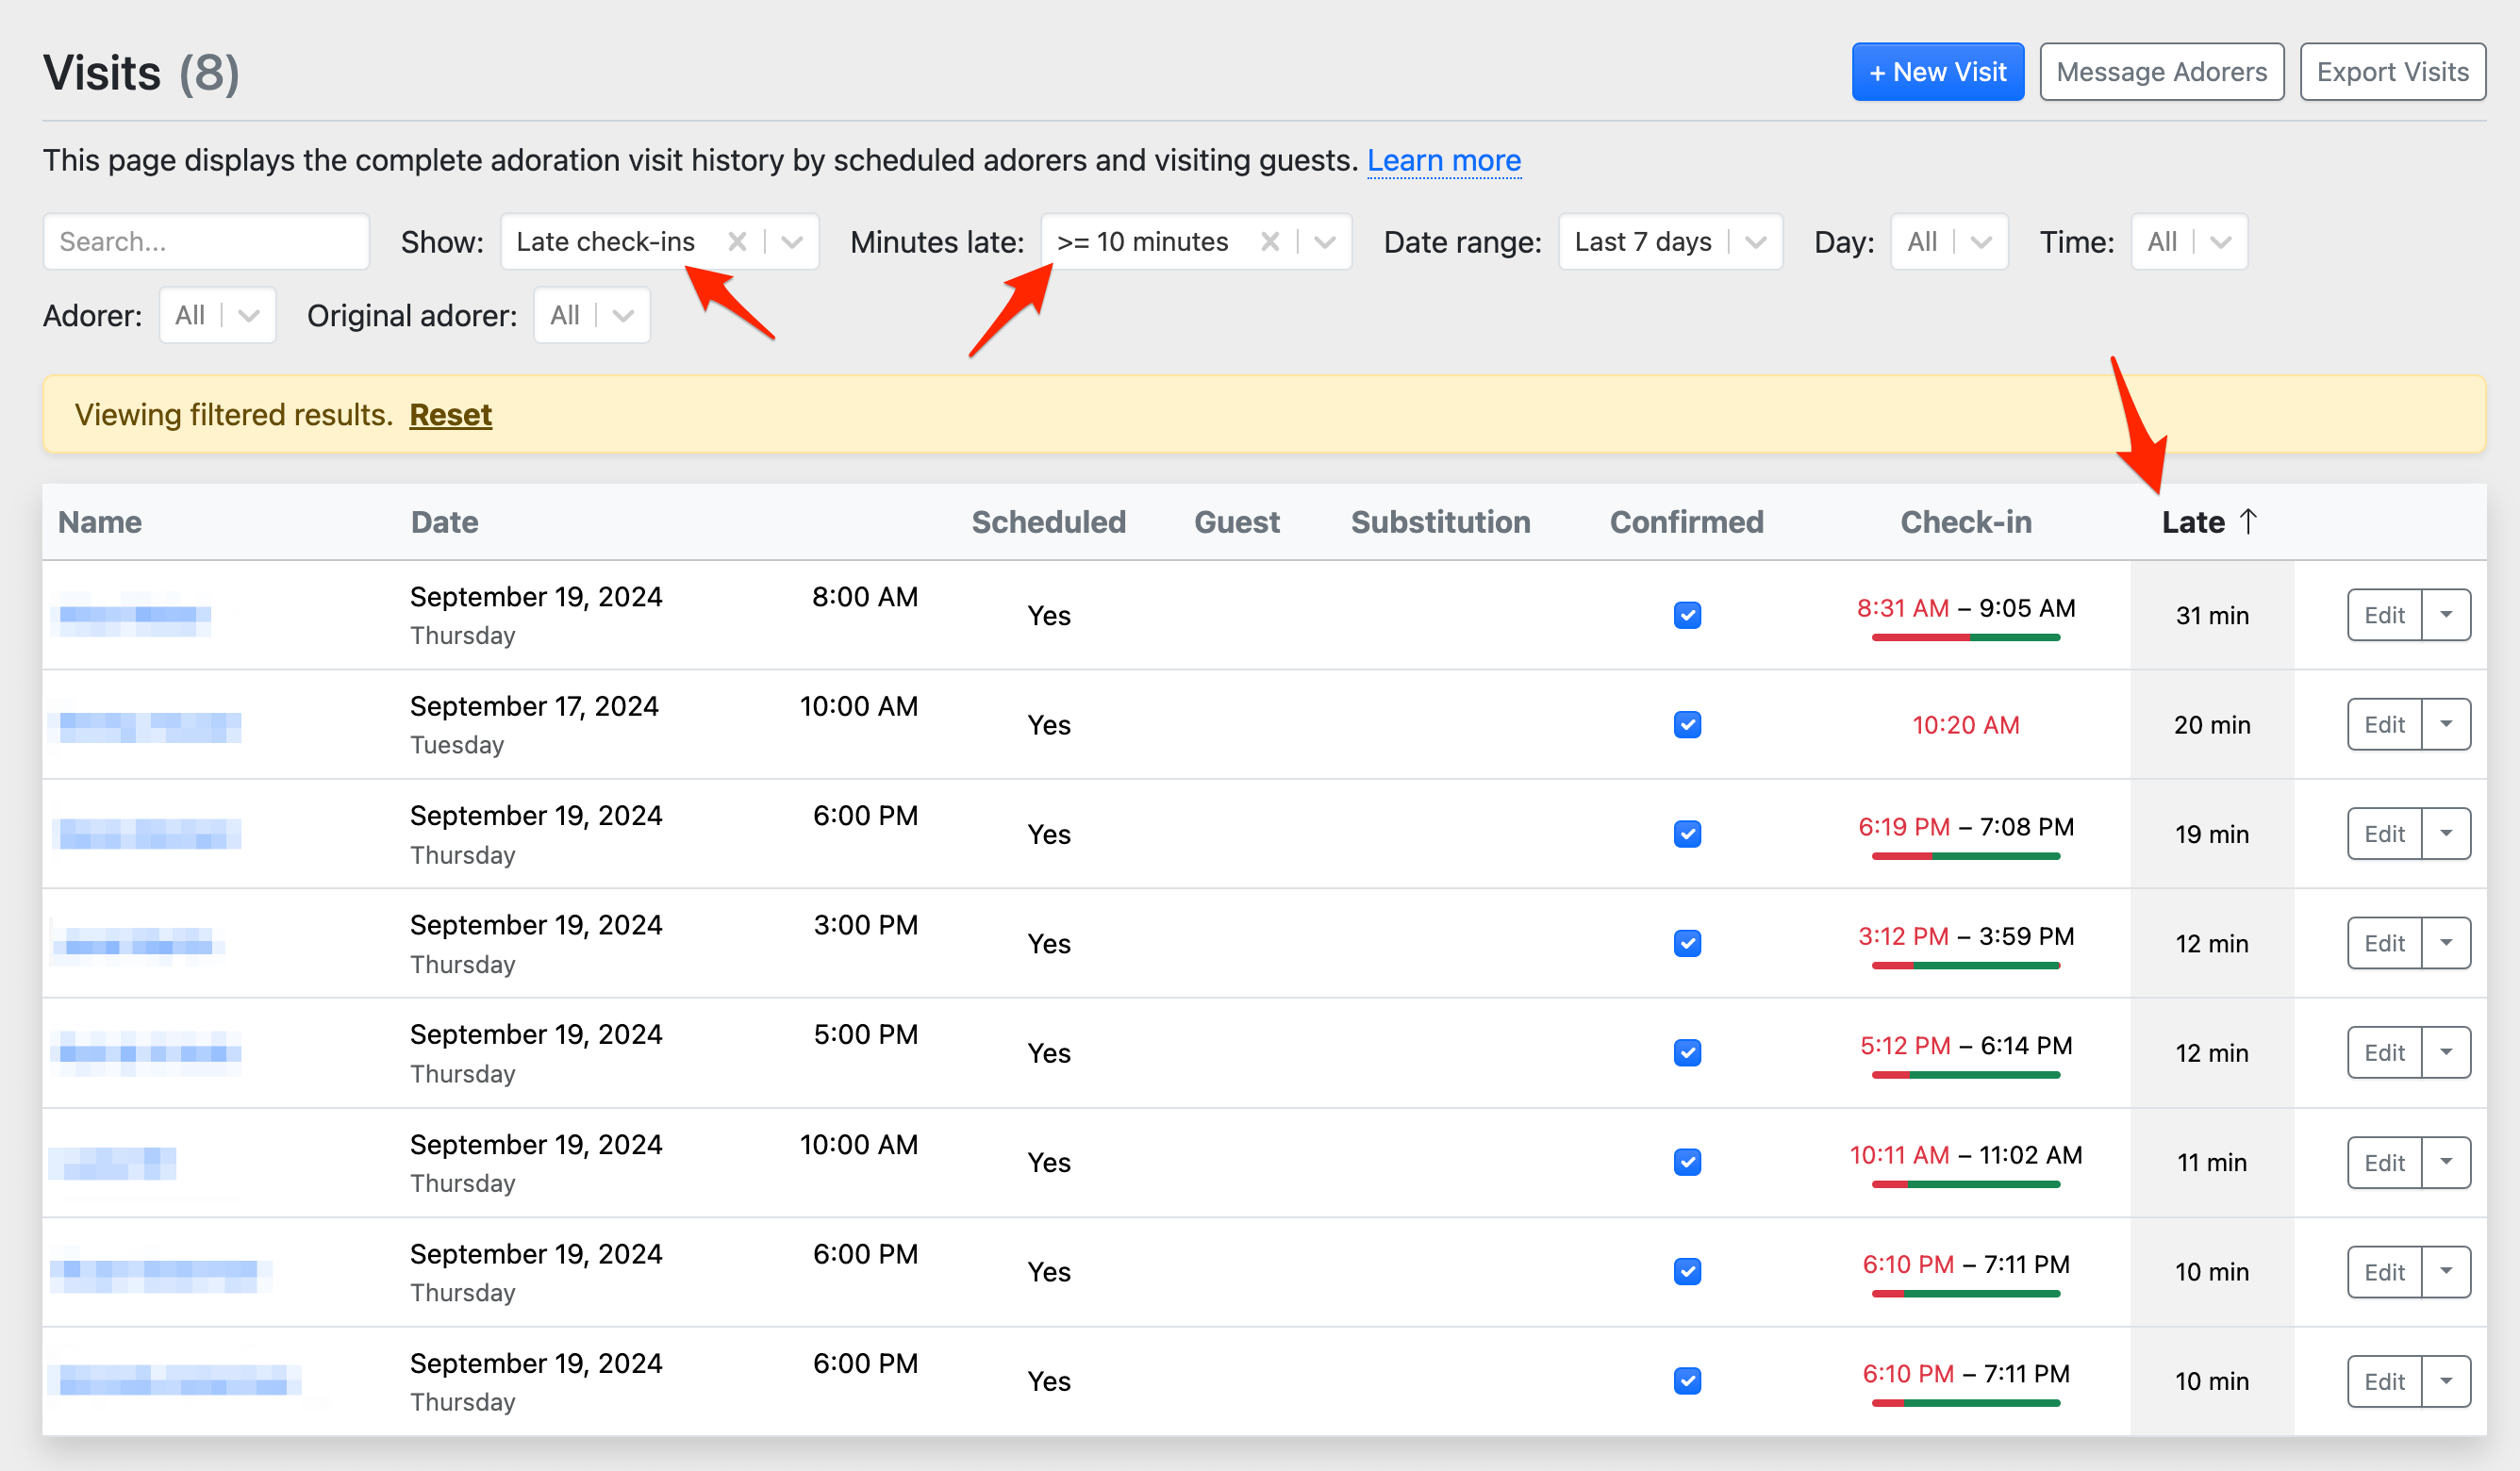Uncheck Confirmed for the September 17 visit
2520x1471 pixels.
(x=1687, y=724)
